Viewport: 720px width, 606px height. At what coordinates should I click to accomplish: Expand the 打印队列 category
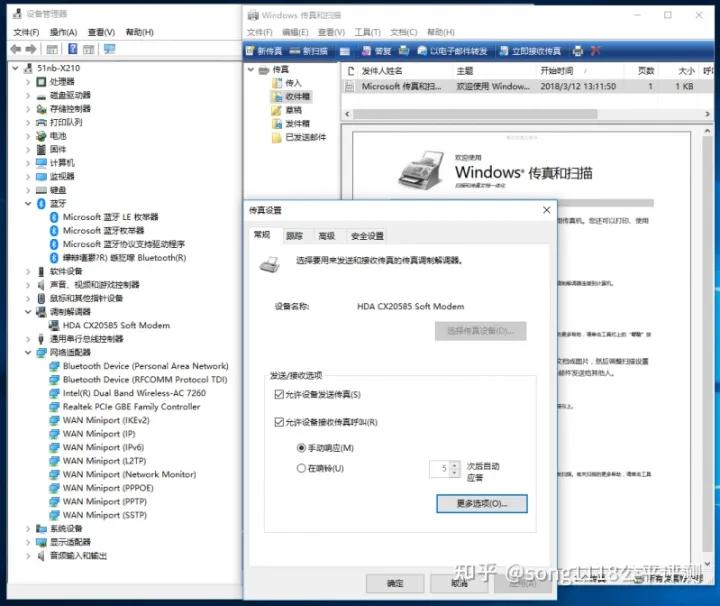click(28, 123)
